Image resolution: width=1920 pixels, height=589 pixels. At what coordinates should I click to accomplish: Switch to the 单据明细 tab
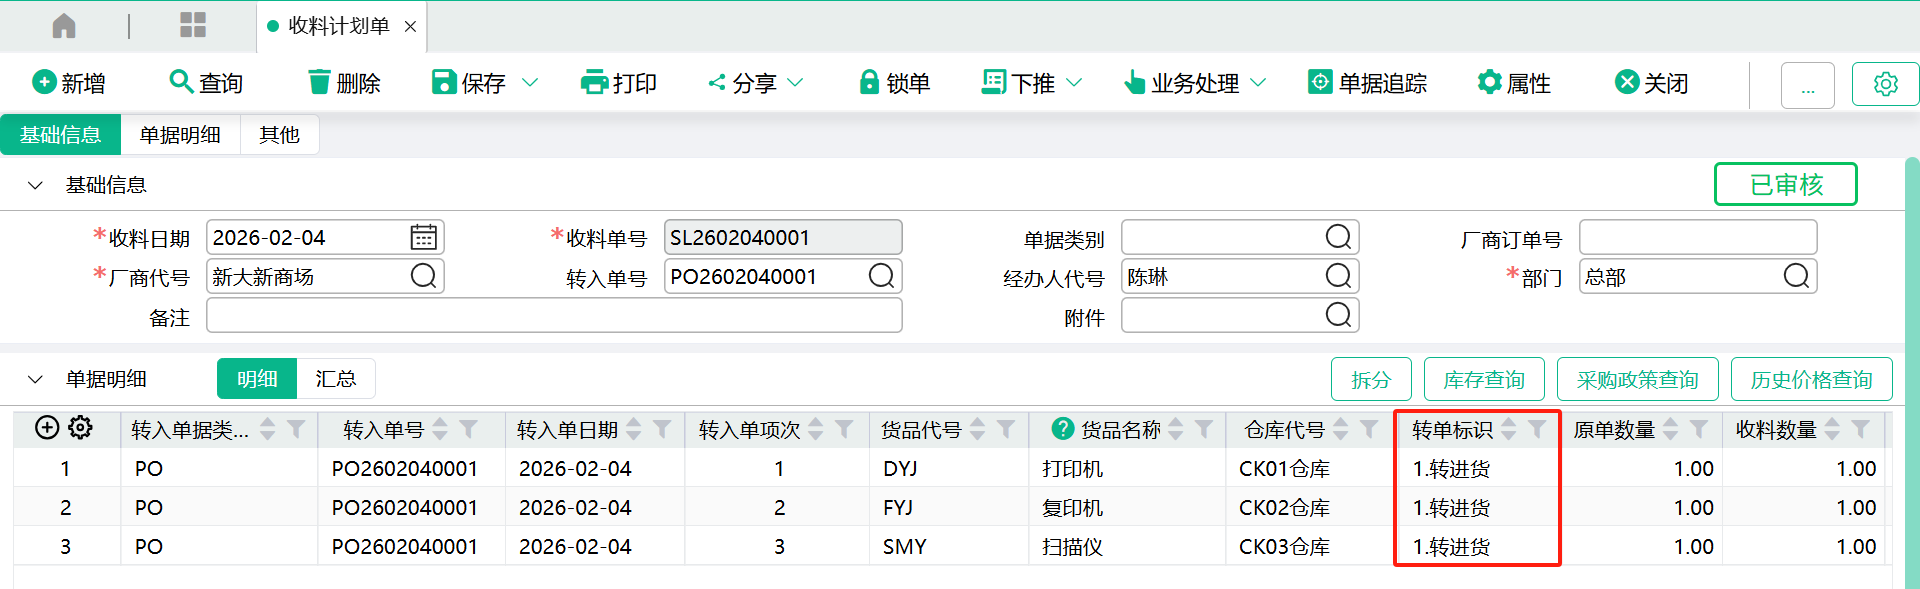click(x=180, y=135)
